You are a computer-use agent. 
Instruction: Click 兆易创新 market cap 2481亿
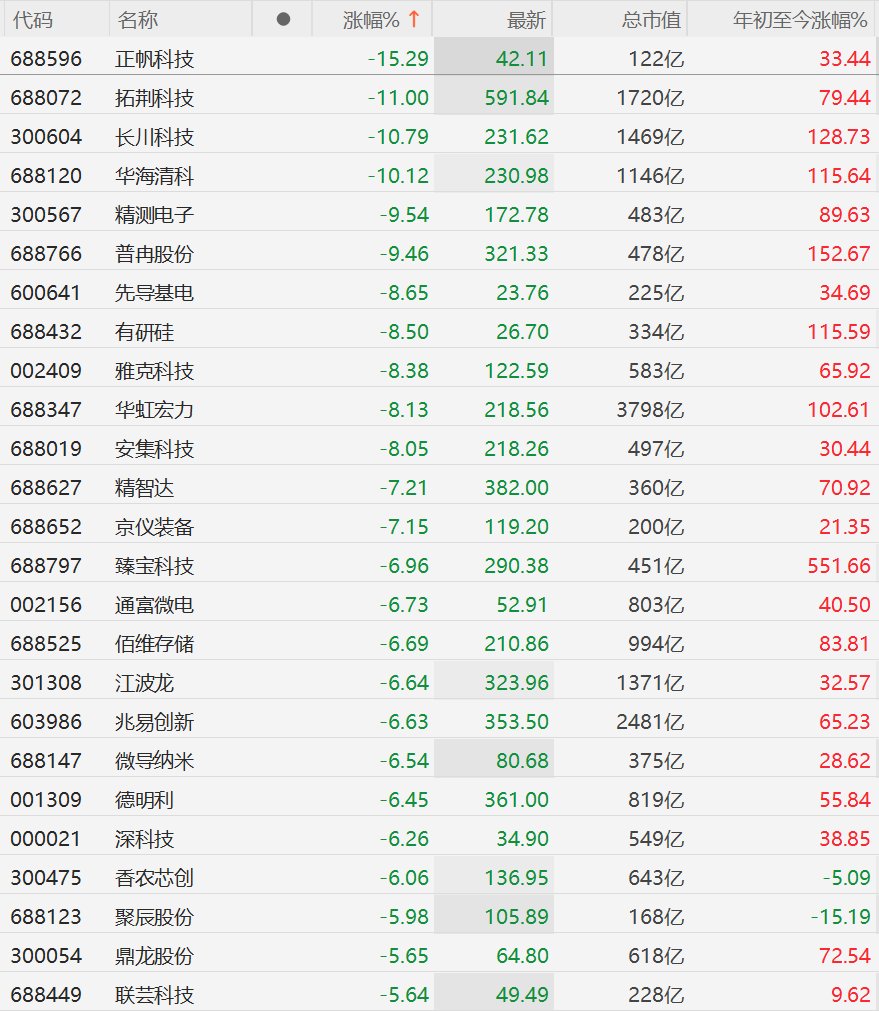650,722
